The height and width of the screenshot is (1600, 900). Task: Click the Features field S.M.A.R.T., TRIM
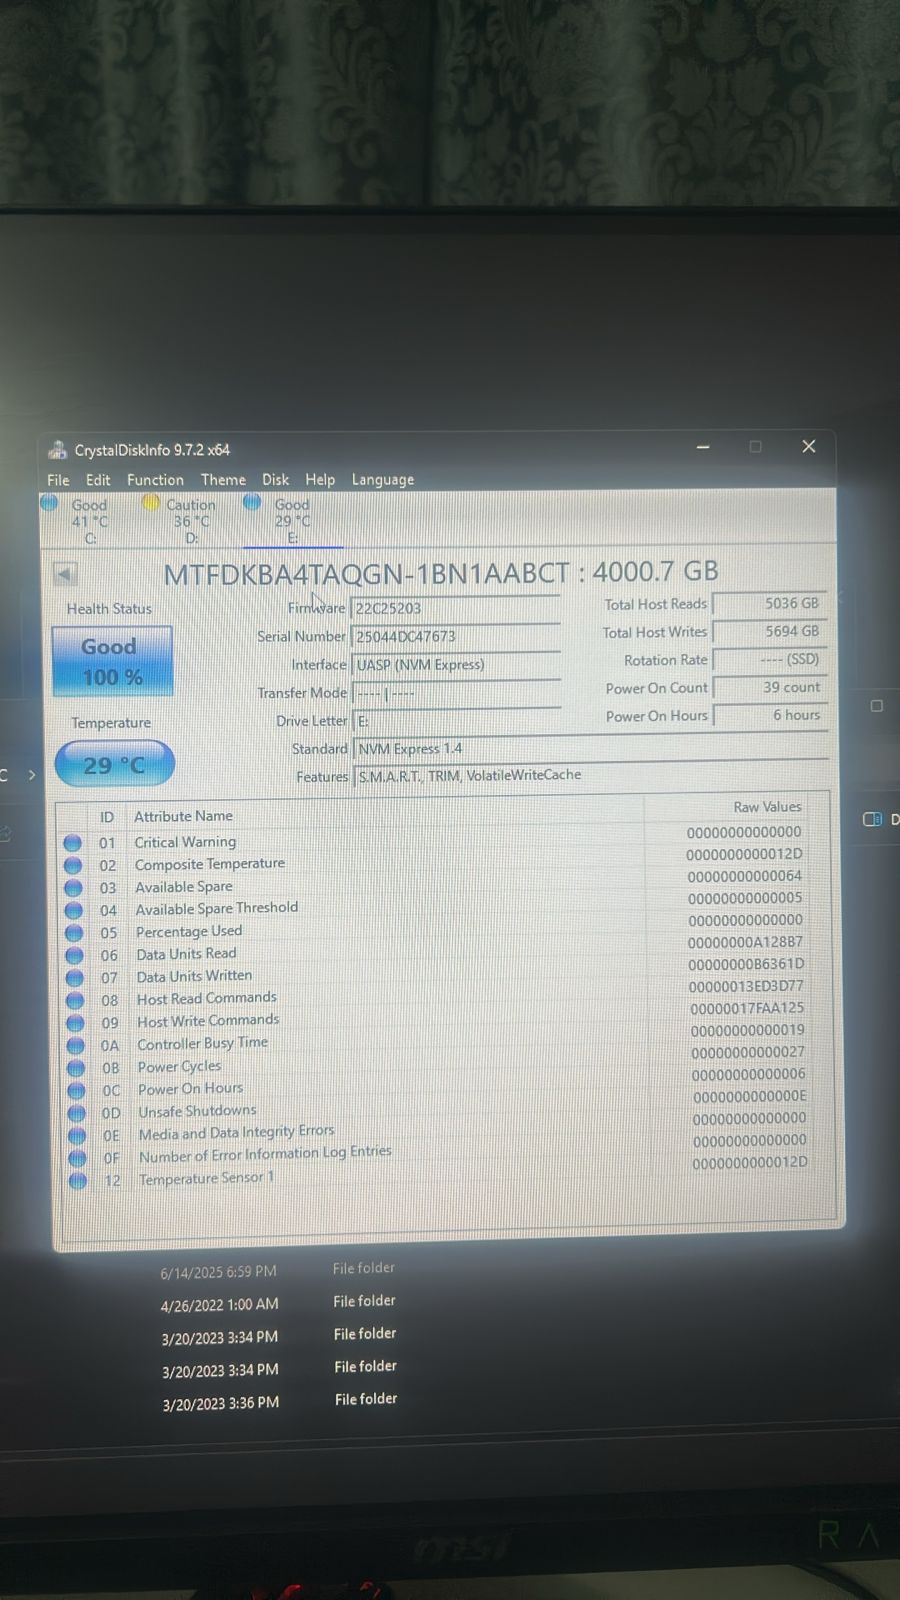coord(590,776)
